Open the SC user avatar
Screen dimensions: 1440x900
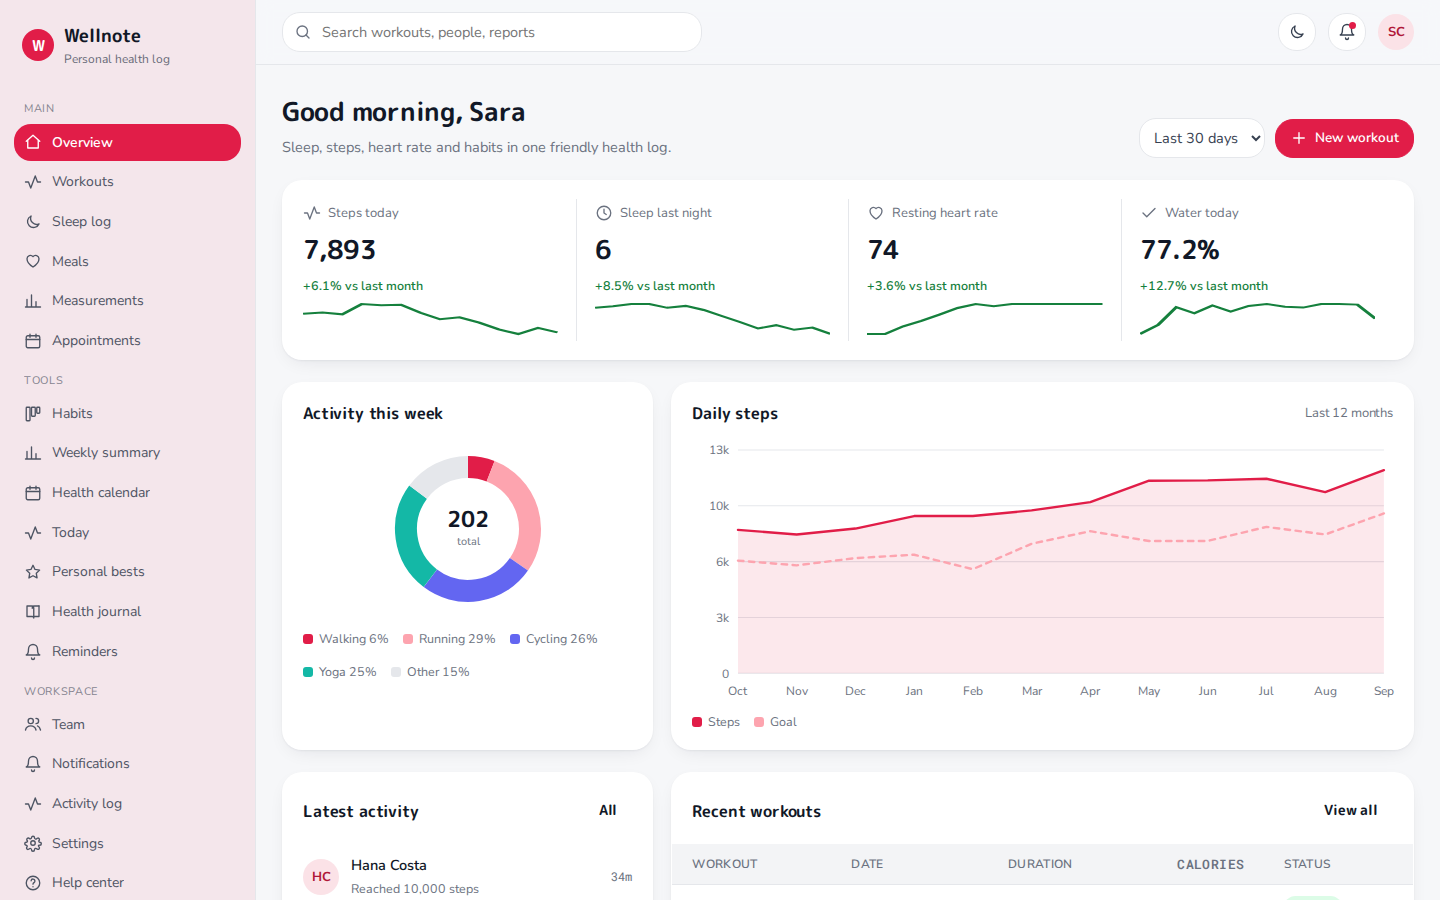click(x=1396, y=32)
